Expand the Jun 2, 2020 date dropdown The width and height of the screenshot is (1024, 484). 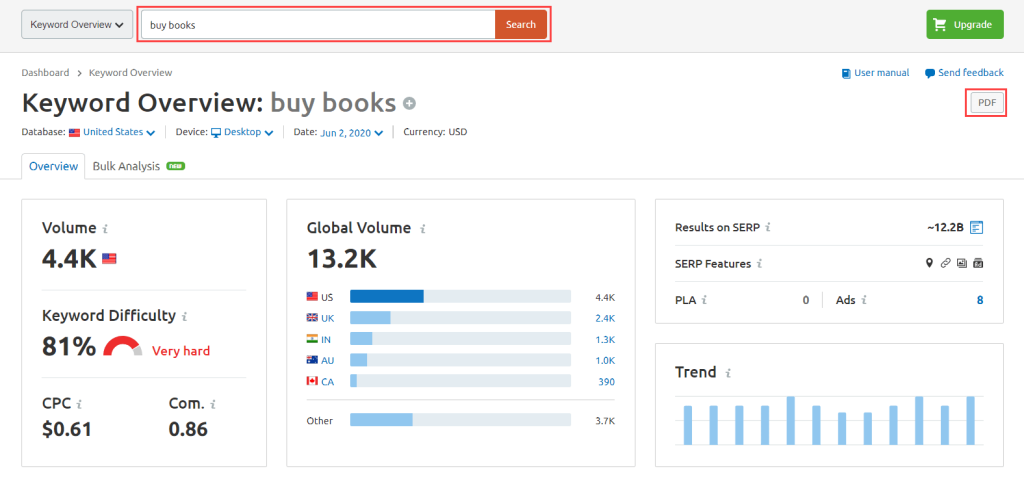click(351, 132)
